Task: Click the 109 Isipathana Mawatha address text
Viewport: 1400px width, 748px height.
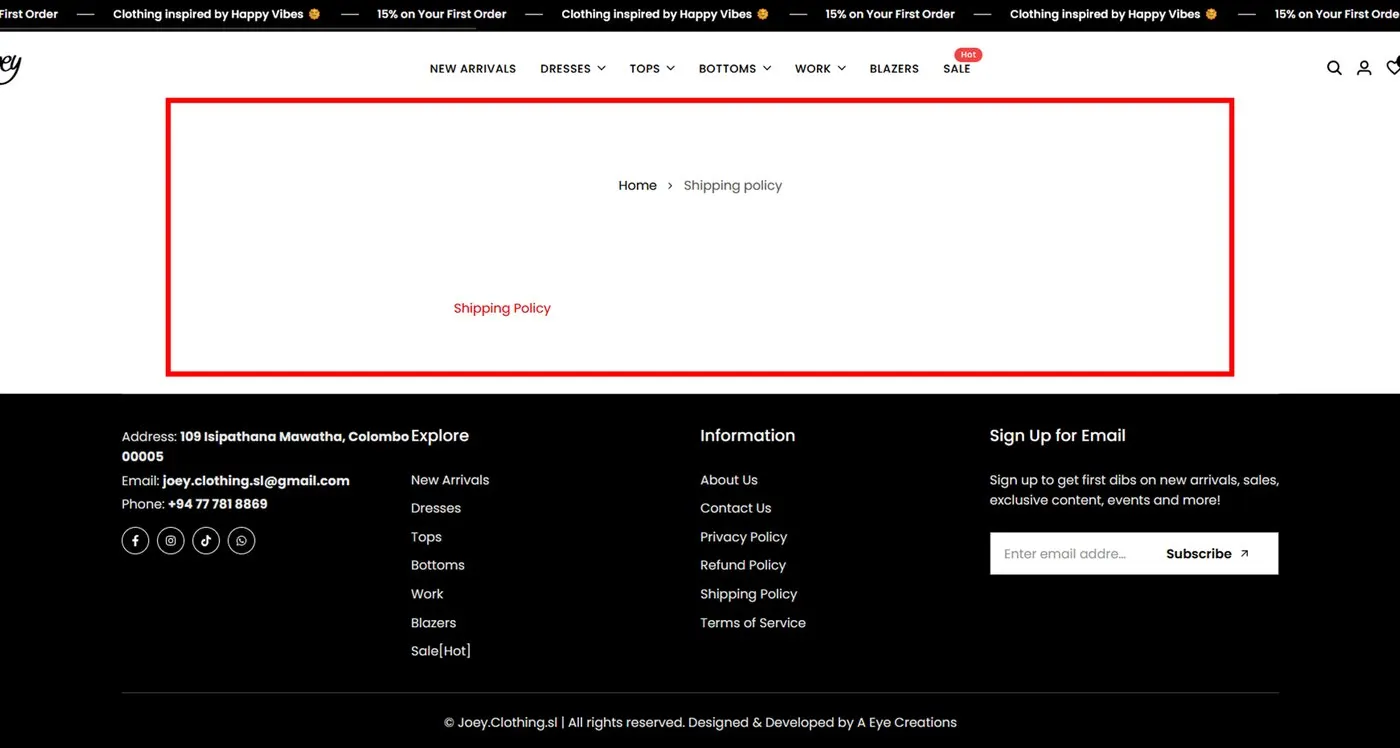Action: (x=265, y=446)
